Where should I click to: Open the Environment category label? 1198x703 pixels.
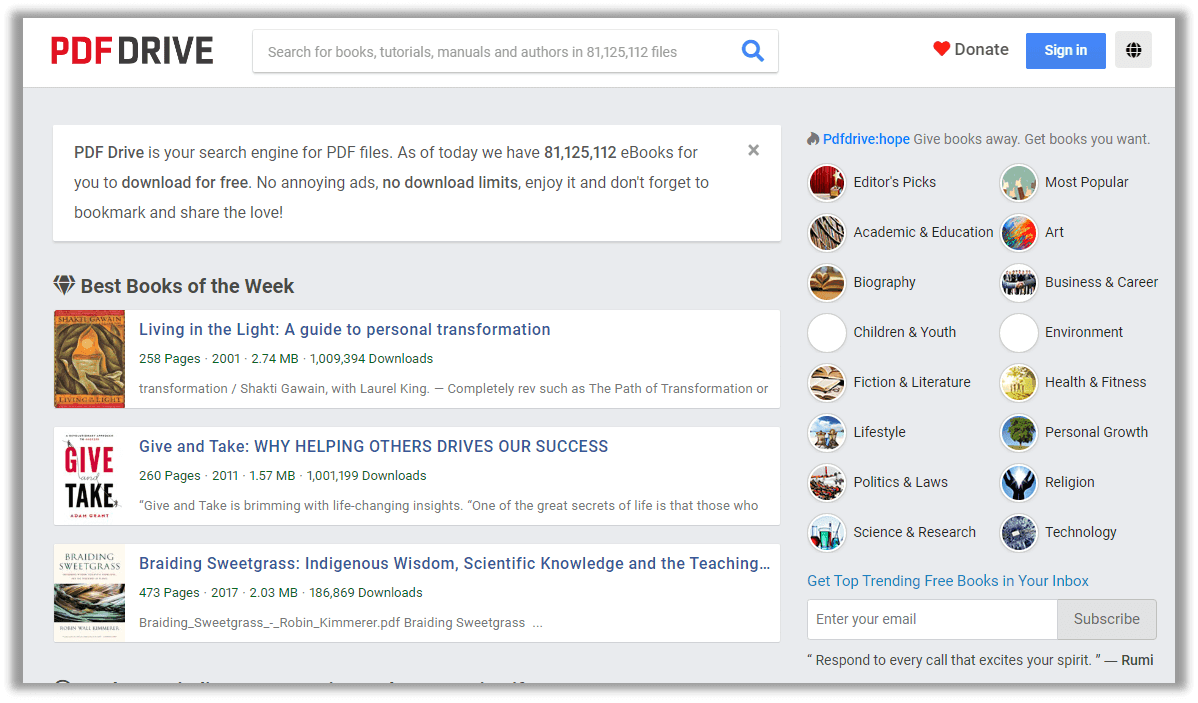click(x=1083, y=332)
